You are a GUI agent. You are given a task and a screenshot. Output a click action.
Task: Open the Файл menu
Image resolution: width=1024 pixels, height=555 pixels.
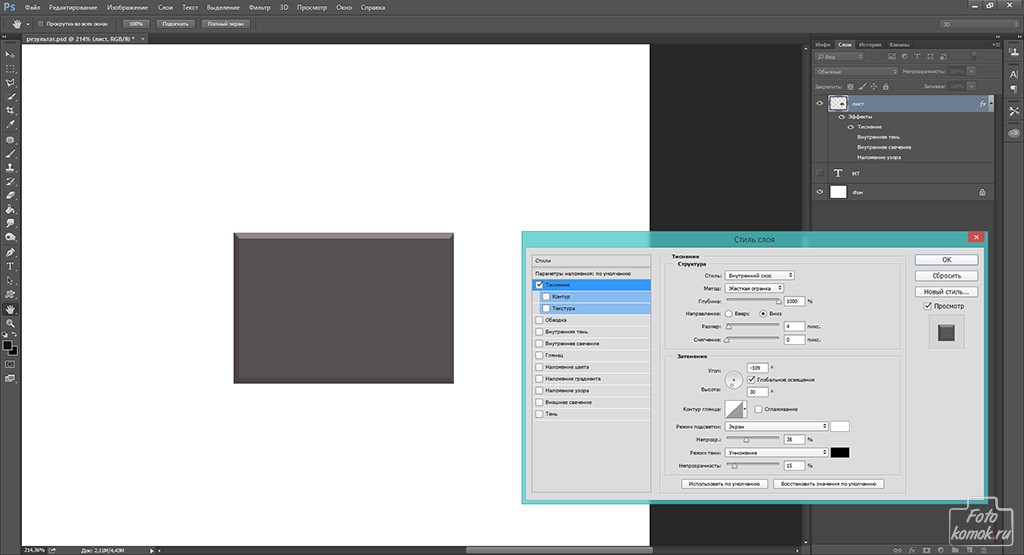(x=32, y=7)
